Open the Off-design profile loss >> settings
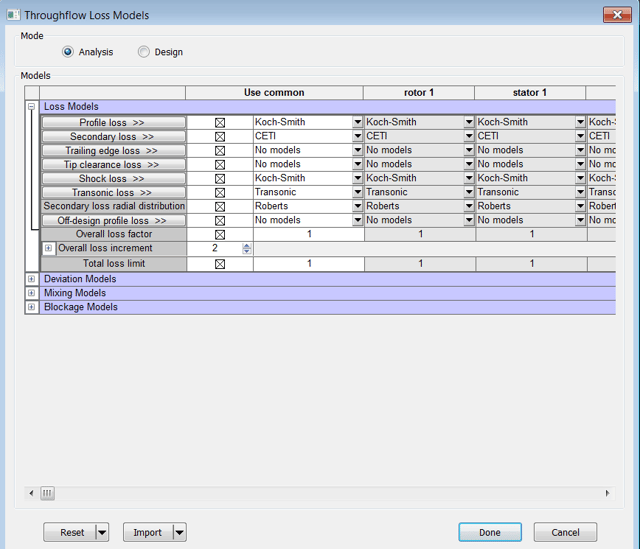 113,220
